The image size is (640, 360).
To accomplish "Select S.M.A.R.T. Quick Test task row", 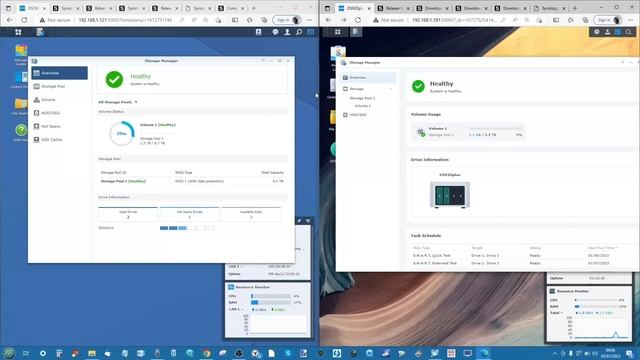I will coord(523,256).
